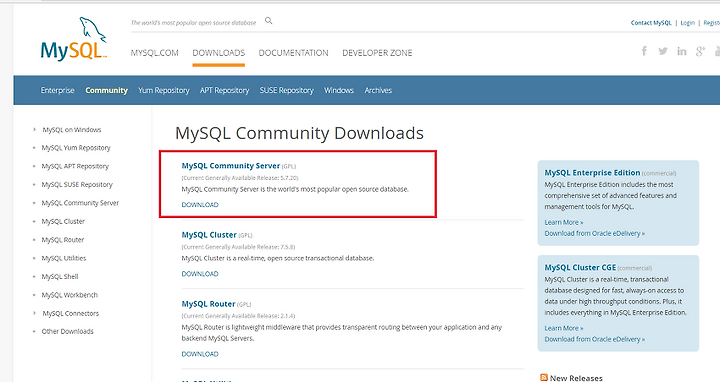Open MySQL Enterprise Edition heading link

point(592,173)
